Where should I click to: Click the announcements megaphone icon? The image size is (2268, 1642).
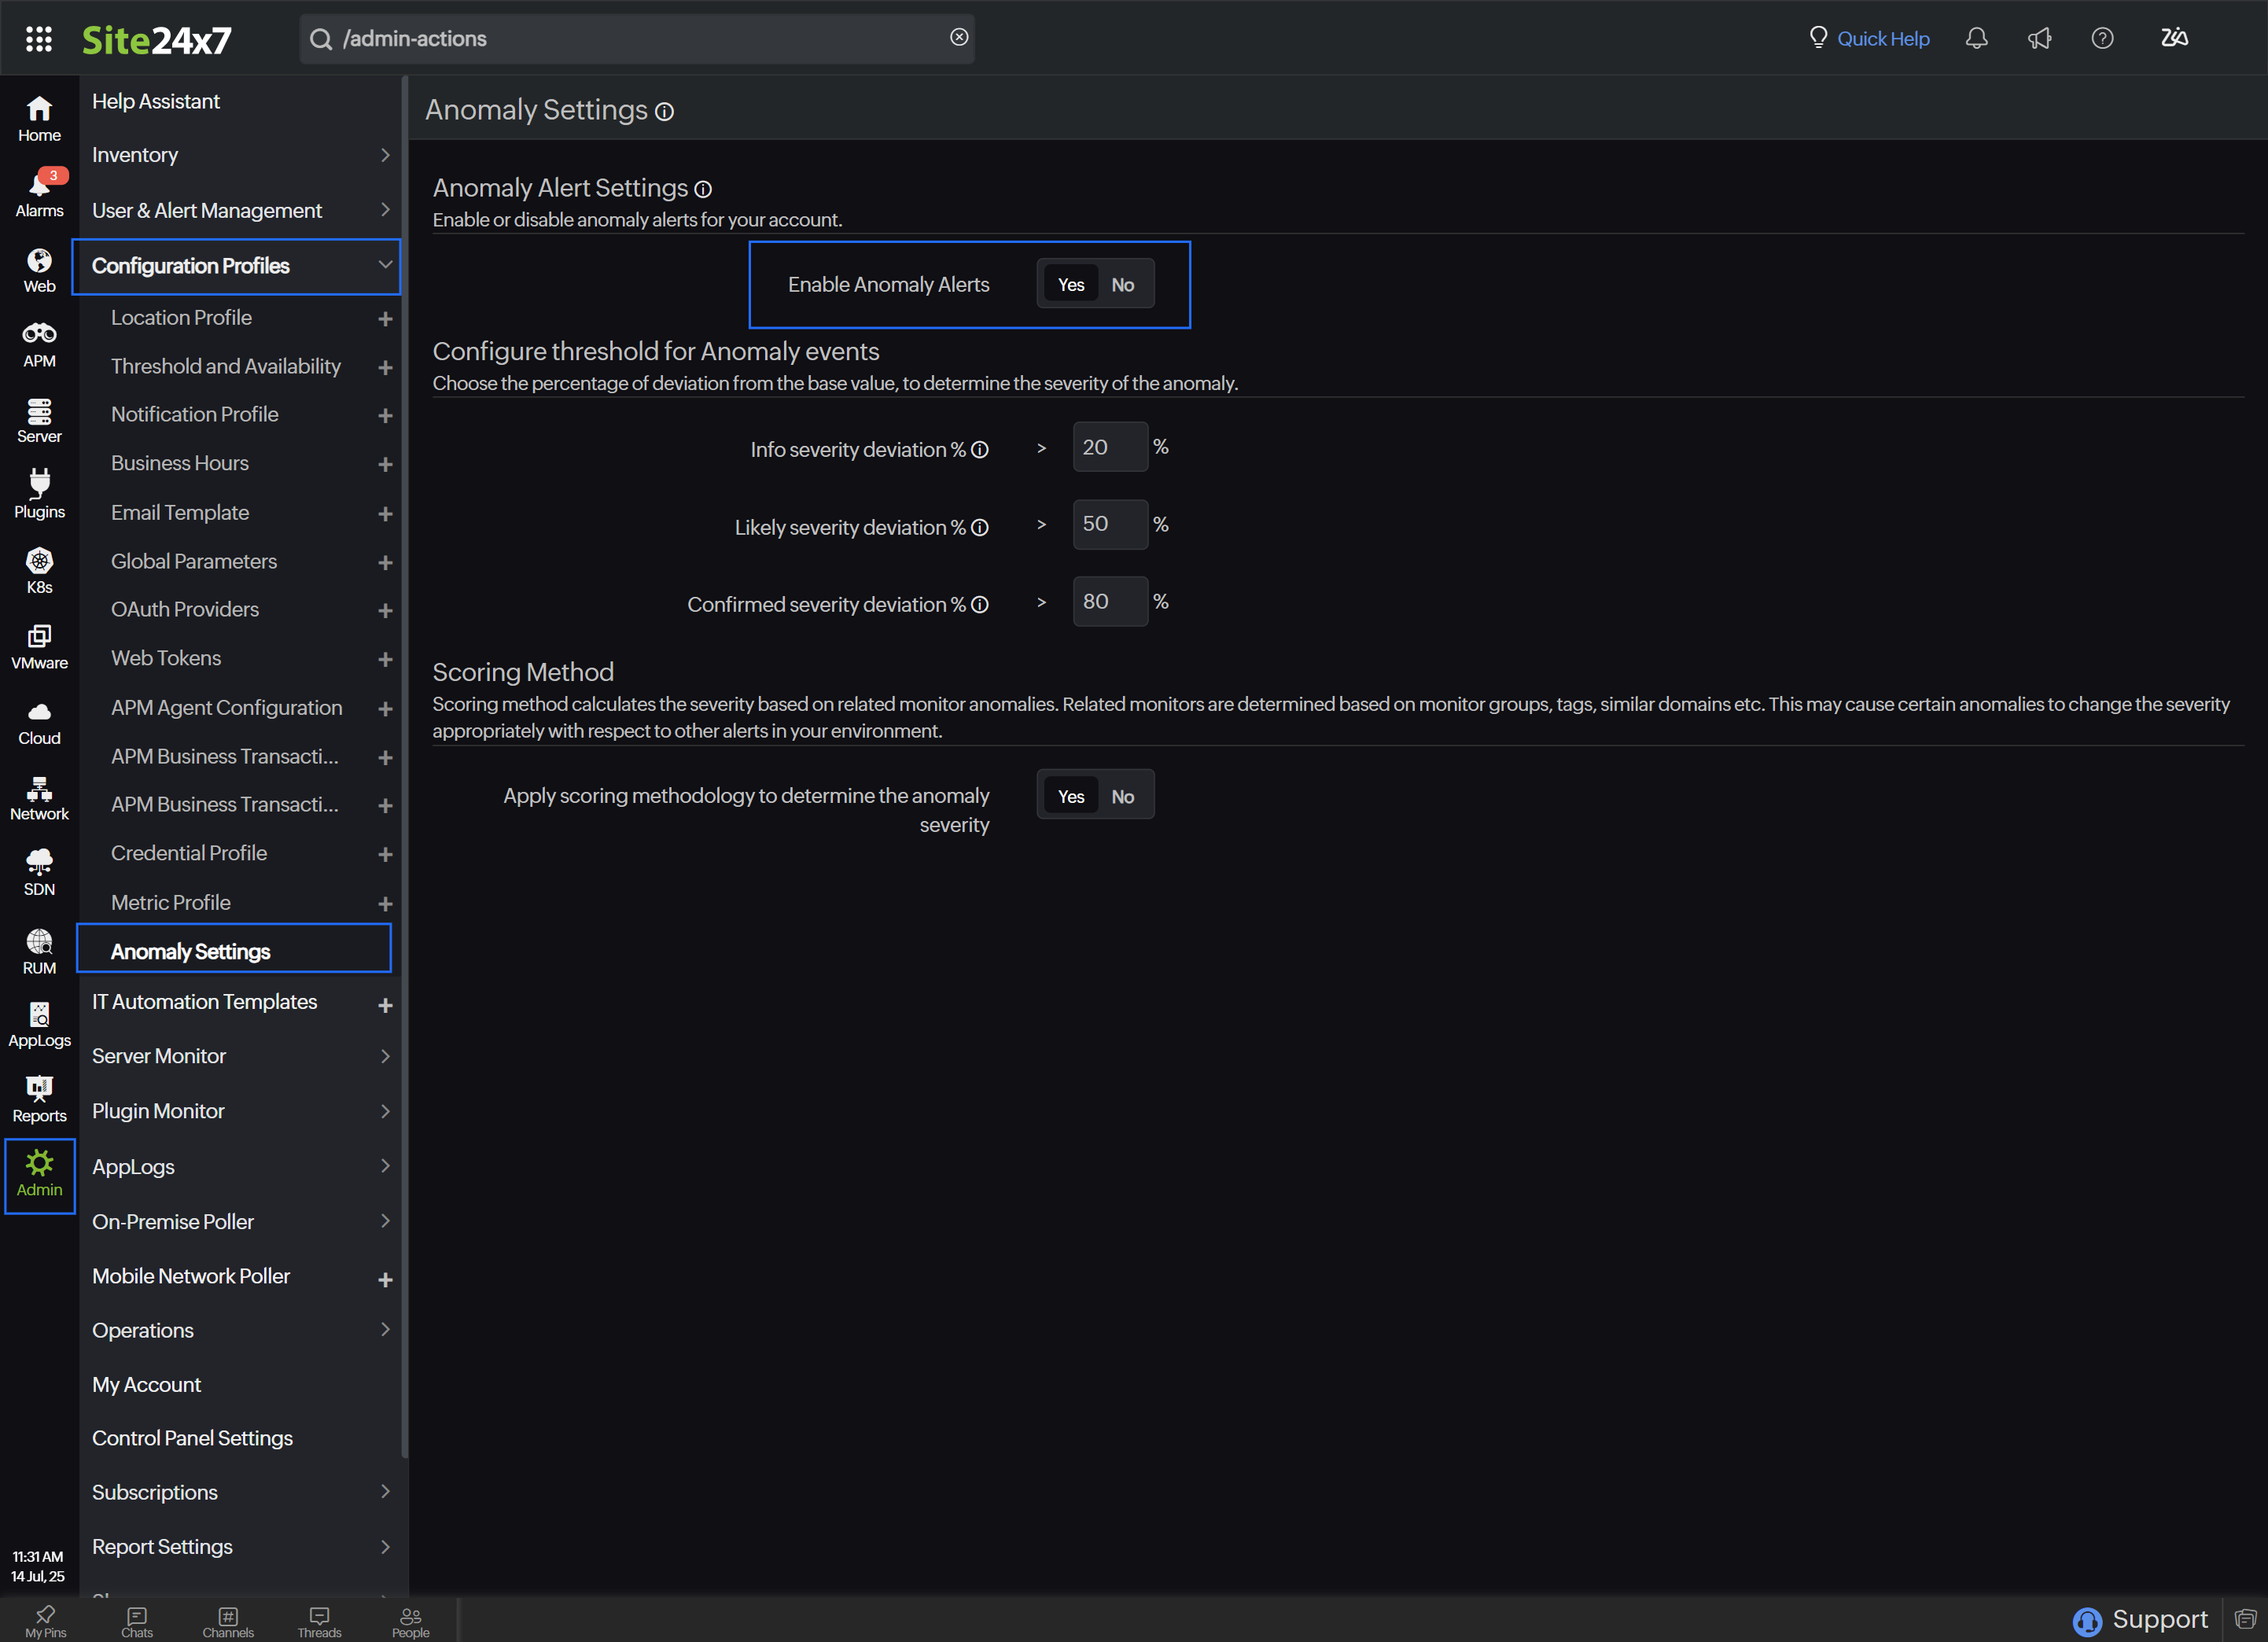(x=2039, y=38)
